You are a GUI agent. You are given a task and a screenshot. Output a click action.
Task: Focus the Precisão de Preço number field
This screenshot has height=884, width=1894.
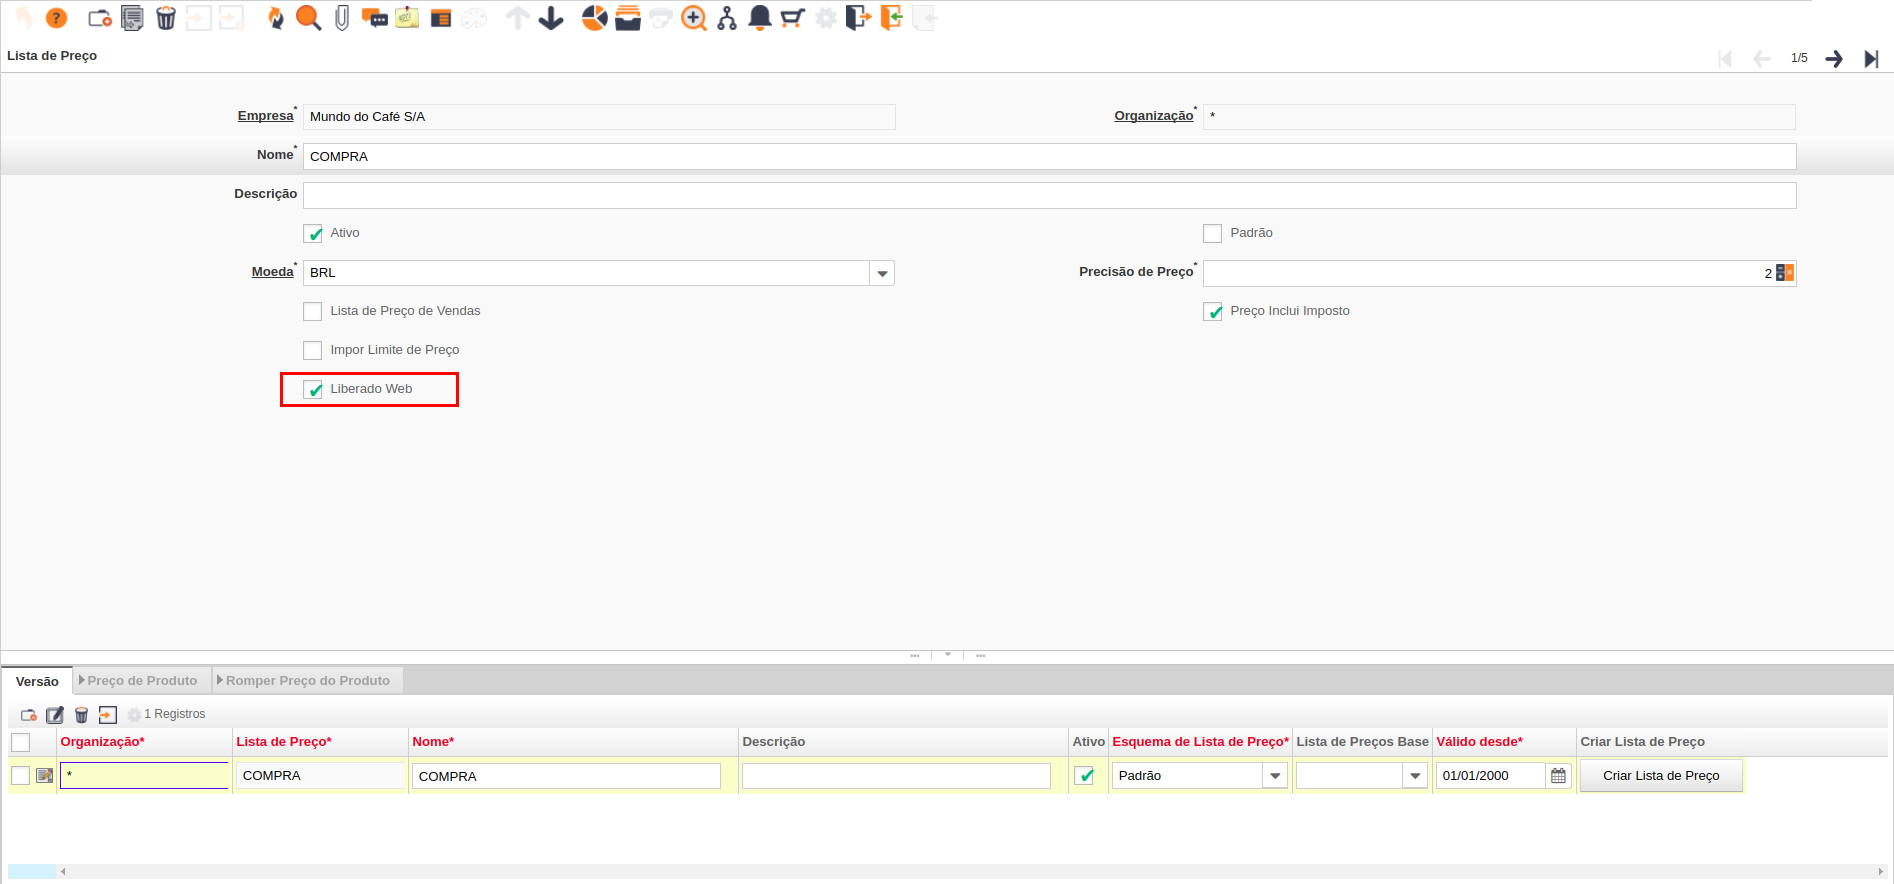pyautogui.click(x=1488, y=273)
